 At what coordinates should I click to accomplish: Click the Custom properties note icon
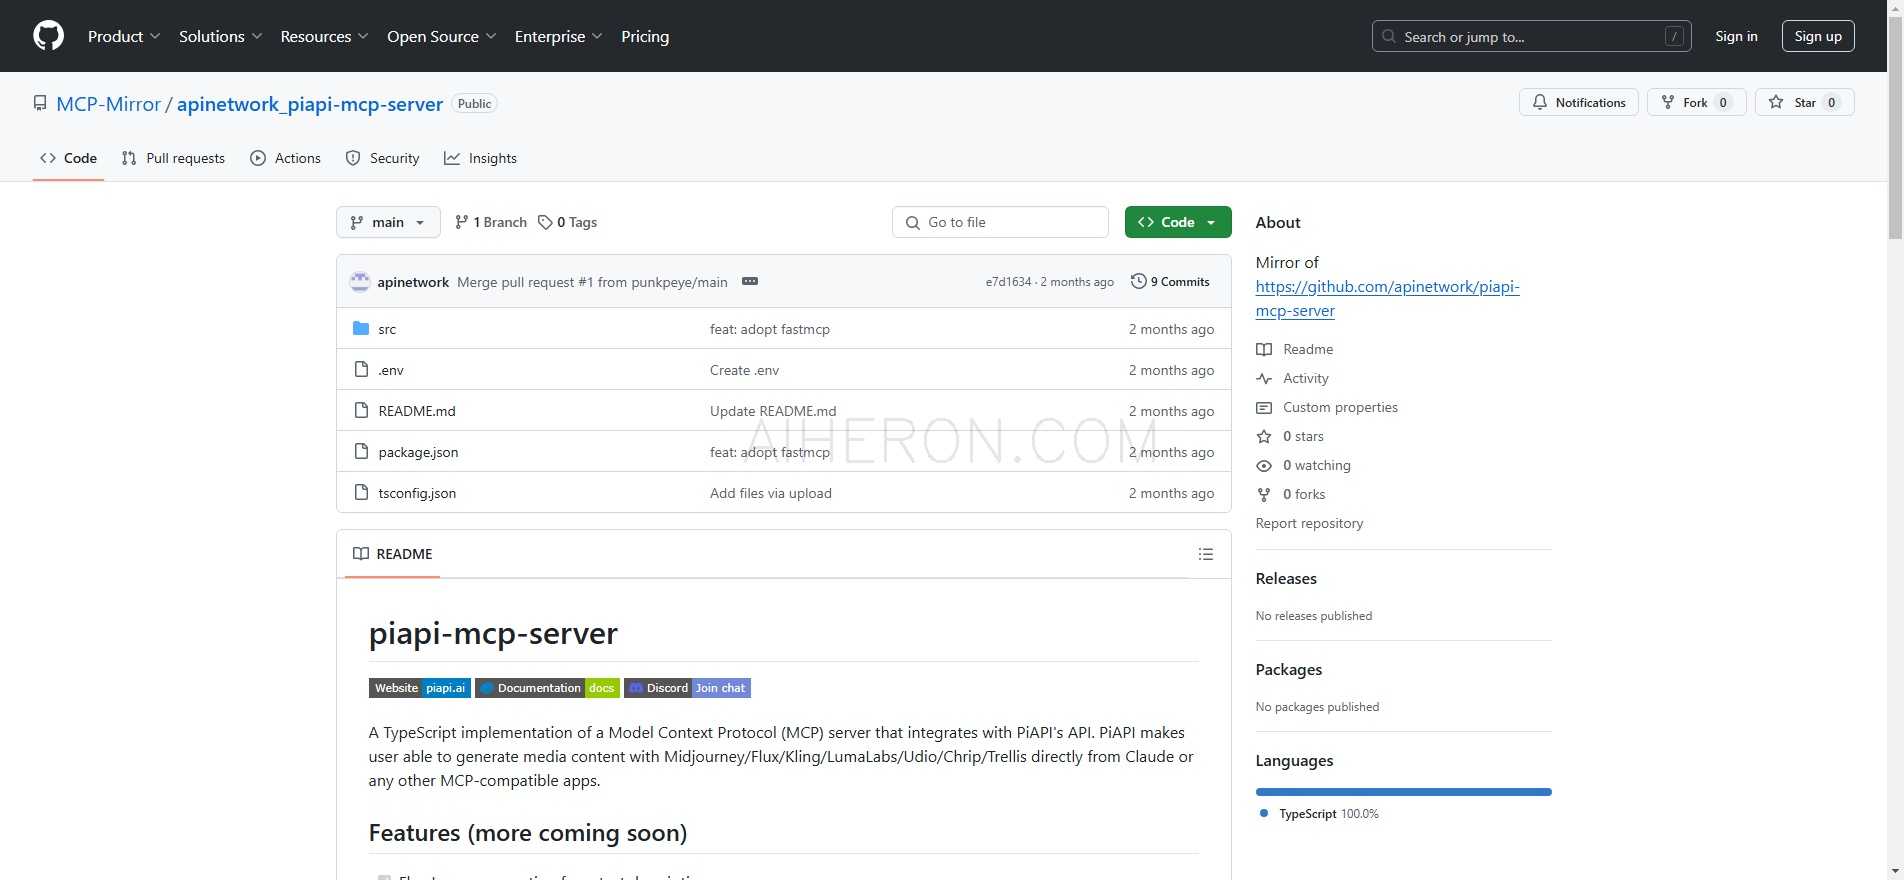click(x=1264, y=407)
